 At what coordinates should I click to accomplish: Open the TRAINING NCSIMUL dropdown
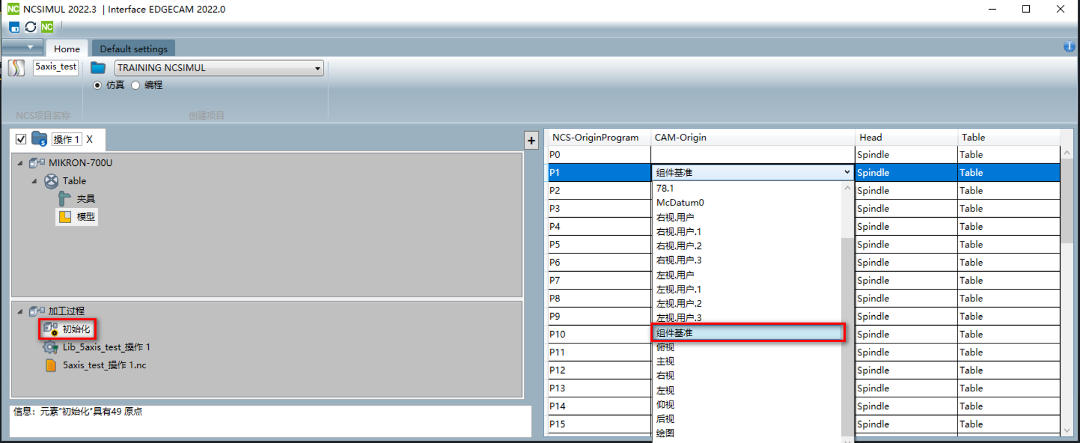pos(219,68)
